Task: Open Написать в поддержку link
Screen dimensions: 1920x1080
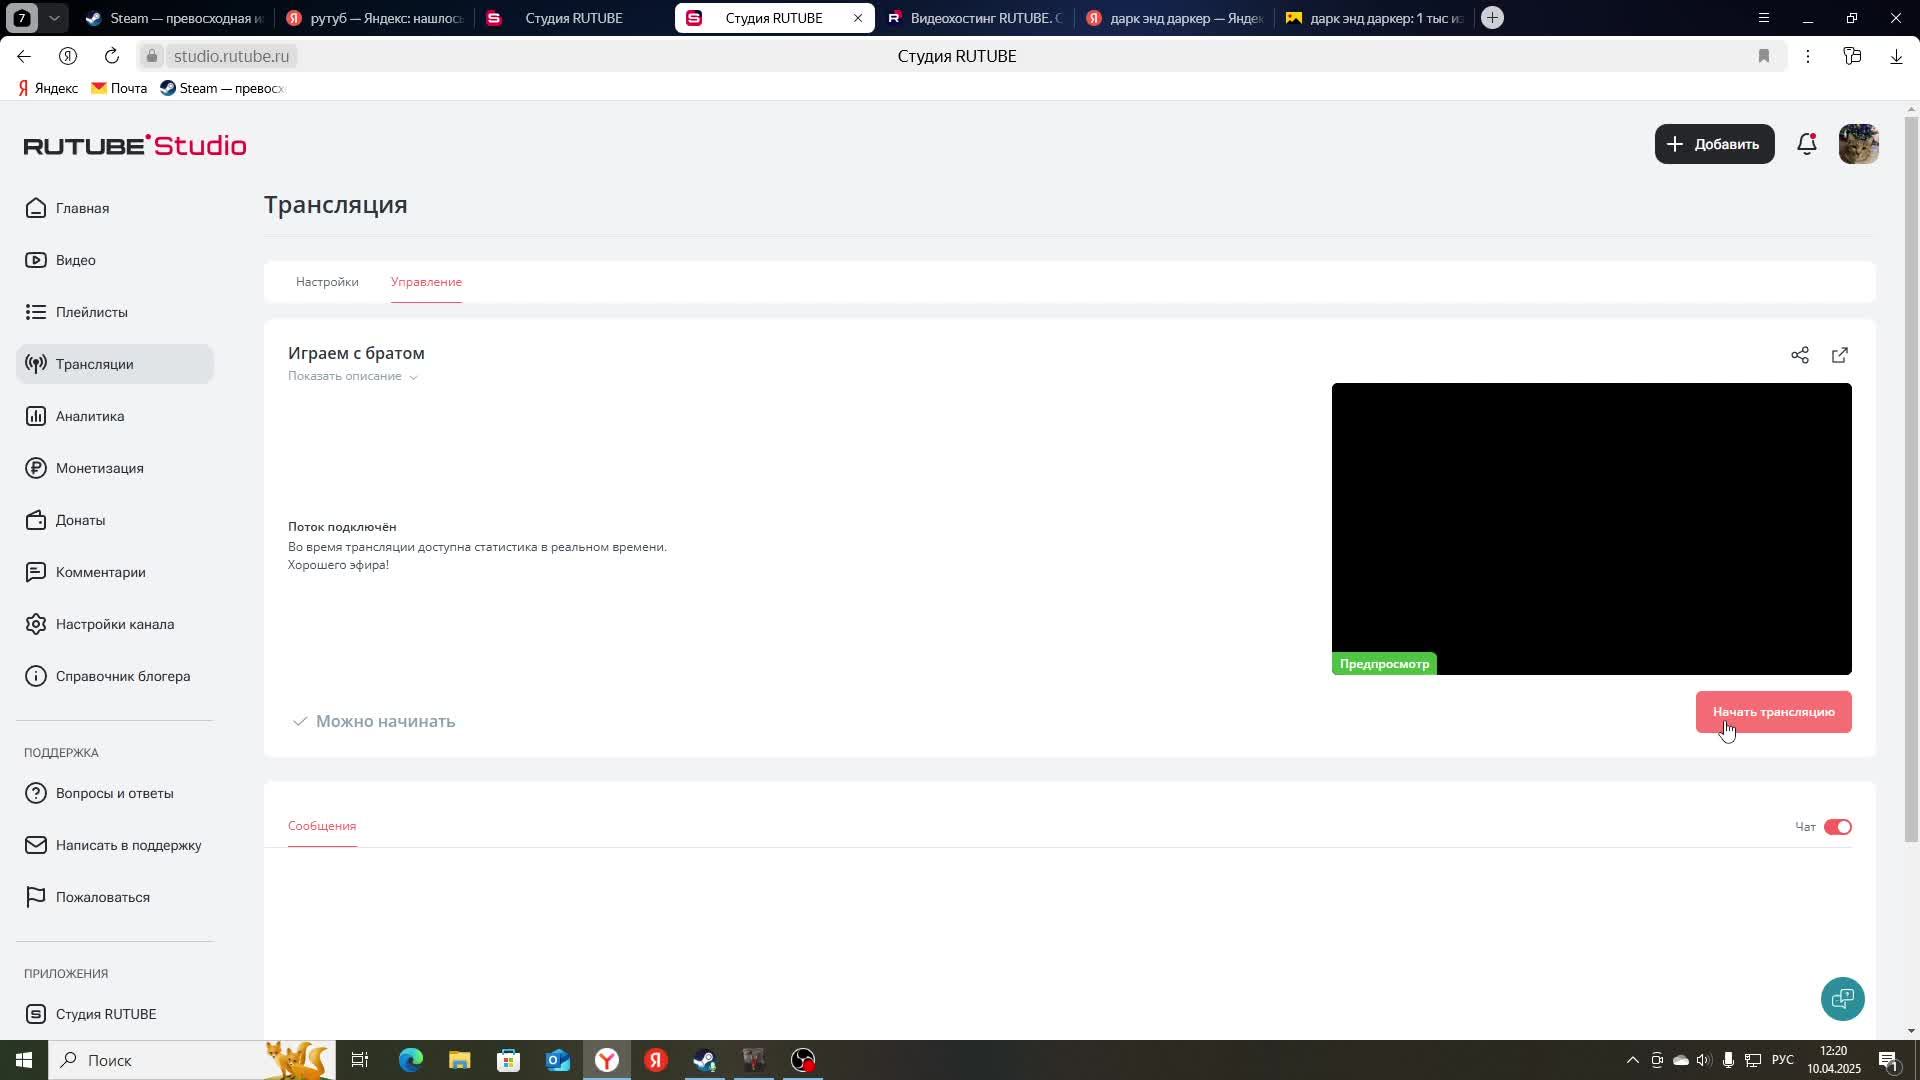Action: pyautogui.click(x=128, y=845)
